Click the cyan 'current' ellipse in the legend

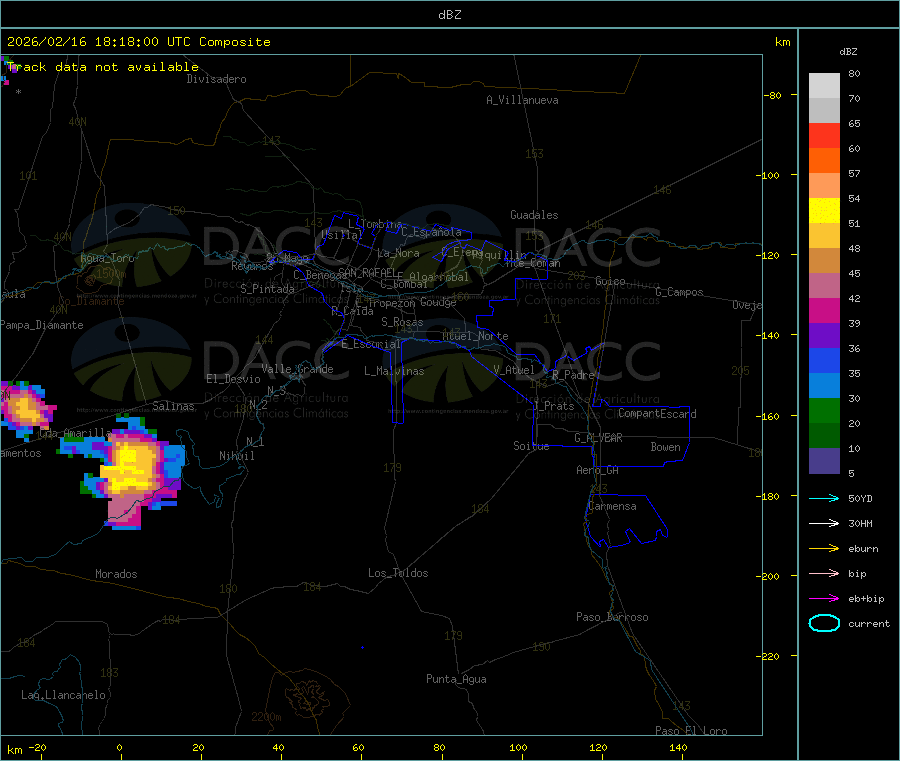824,623
